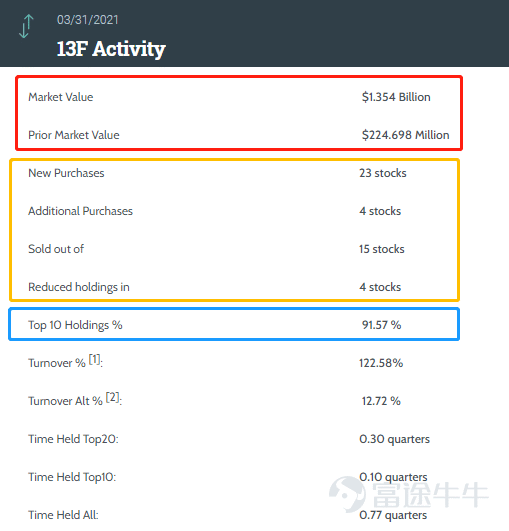This screenshot has height=531, width=509.
Task: Select the 91.57 % value
Action: pyautogui.click(x=381, y=325)
